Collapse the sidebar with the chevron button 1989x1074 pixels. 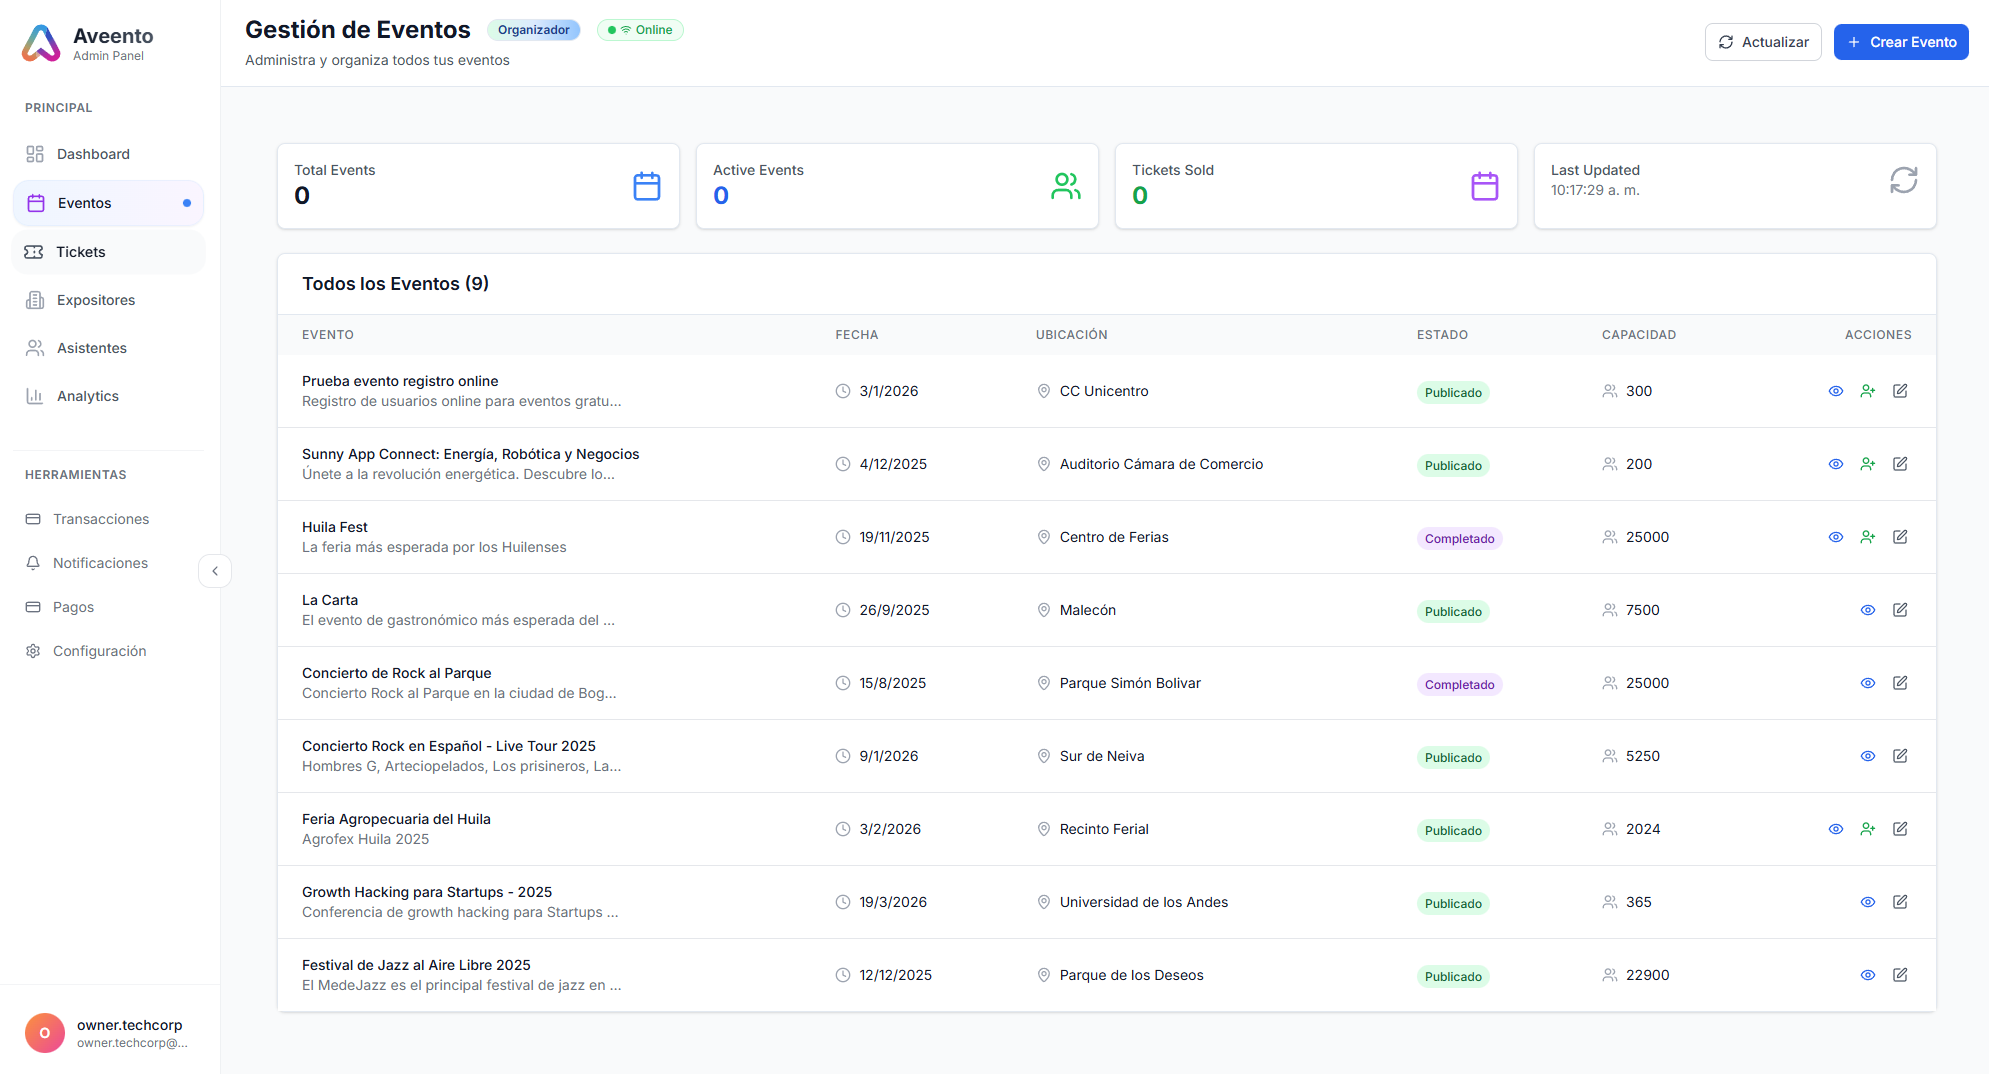pyautogui.click(x=215, y=571)
